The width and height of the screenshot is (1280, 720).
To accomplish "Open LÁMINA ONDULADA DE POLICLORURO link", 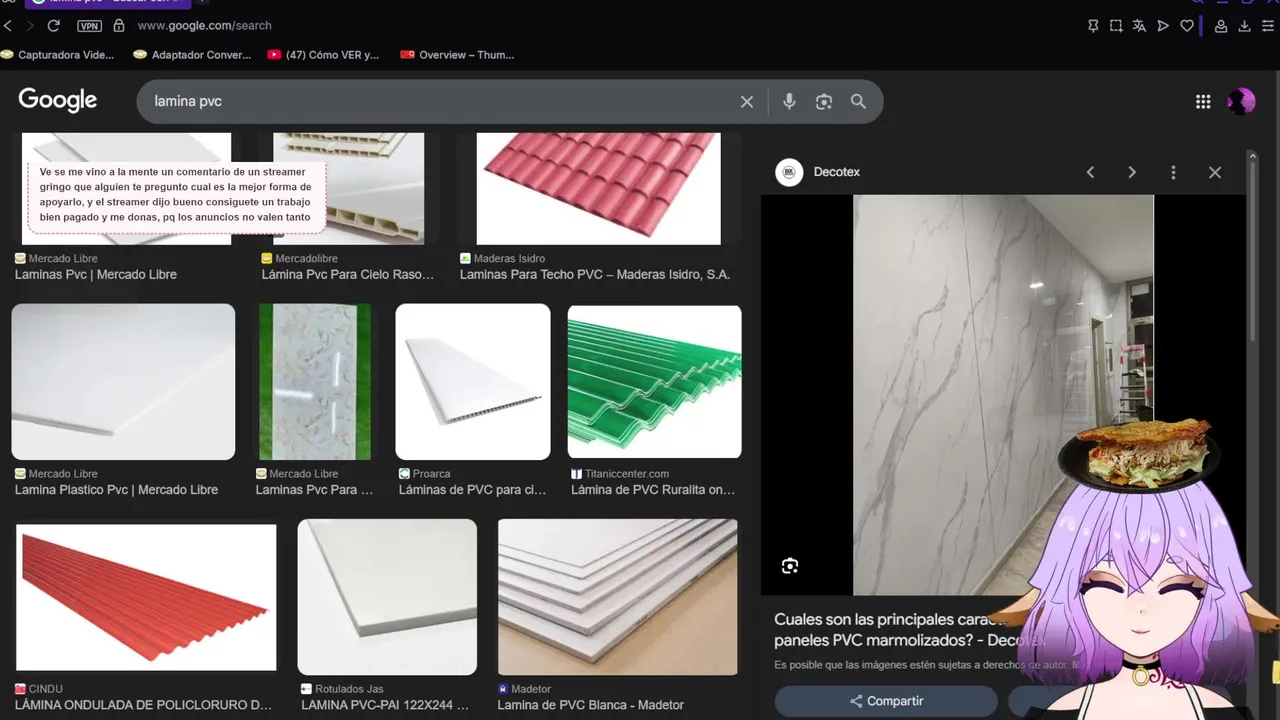I will pyautogui.click(x=143, y=705).
